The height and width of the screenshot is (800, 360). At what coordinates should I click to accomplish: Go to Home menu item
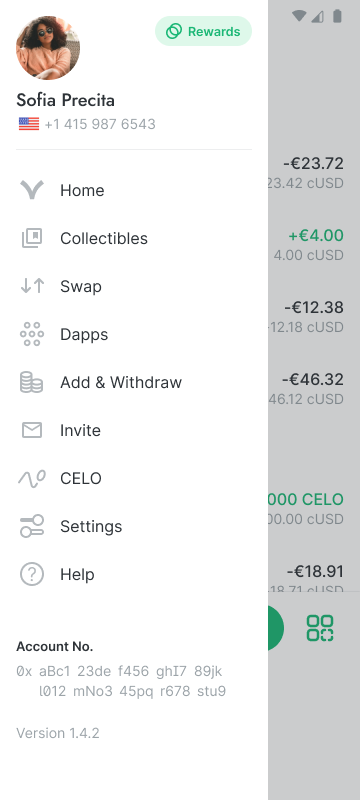point(134,190)
